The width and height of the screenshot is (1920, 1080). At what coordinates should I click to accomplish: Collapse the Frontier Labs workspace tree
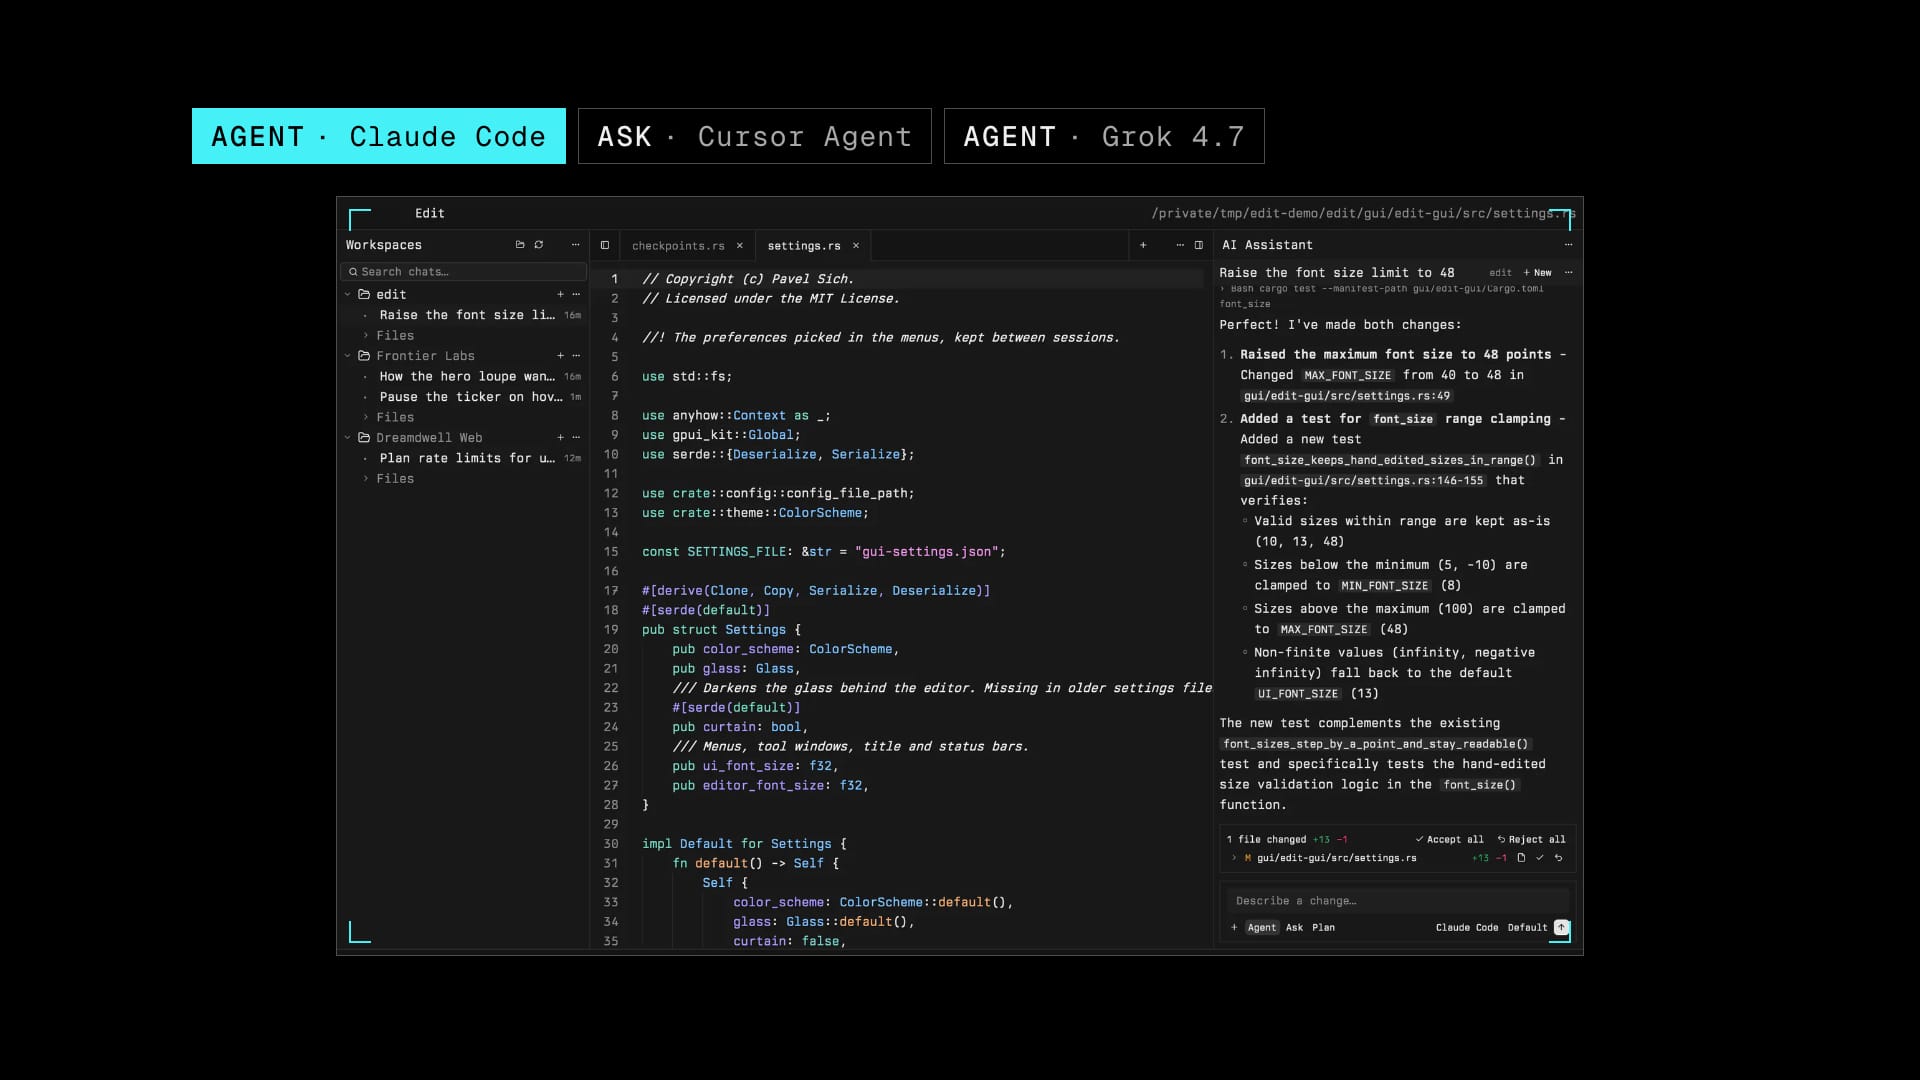[348, 356]
